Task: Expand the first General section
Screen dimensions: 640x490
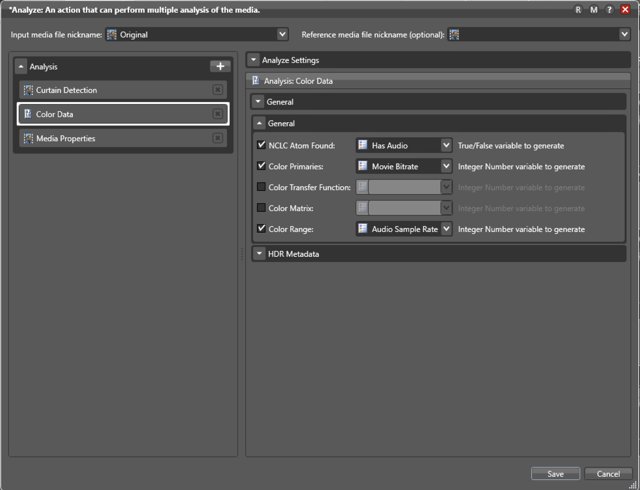Action: coord(258,101)
